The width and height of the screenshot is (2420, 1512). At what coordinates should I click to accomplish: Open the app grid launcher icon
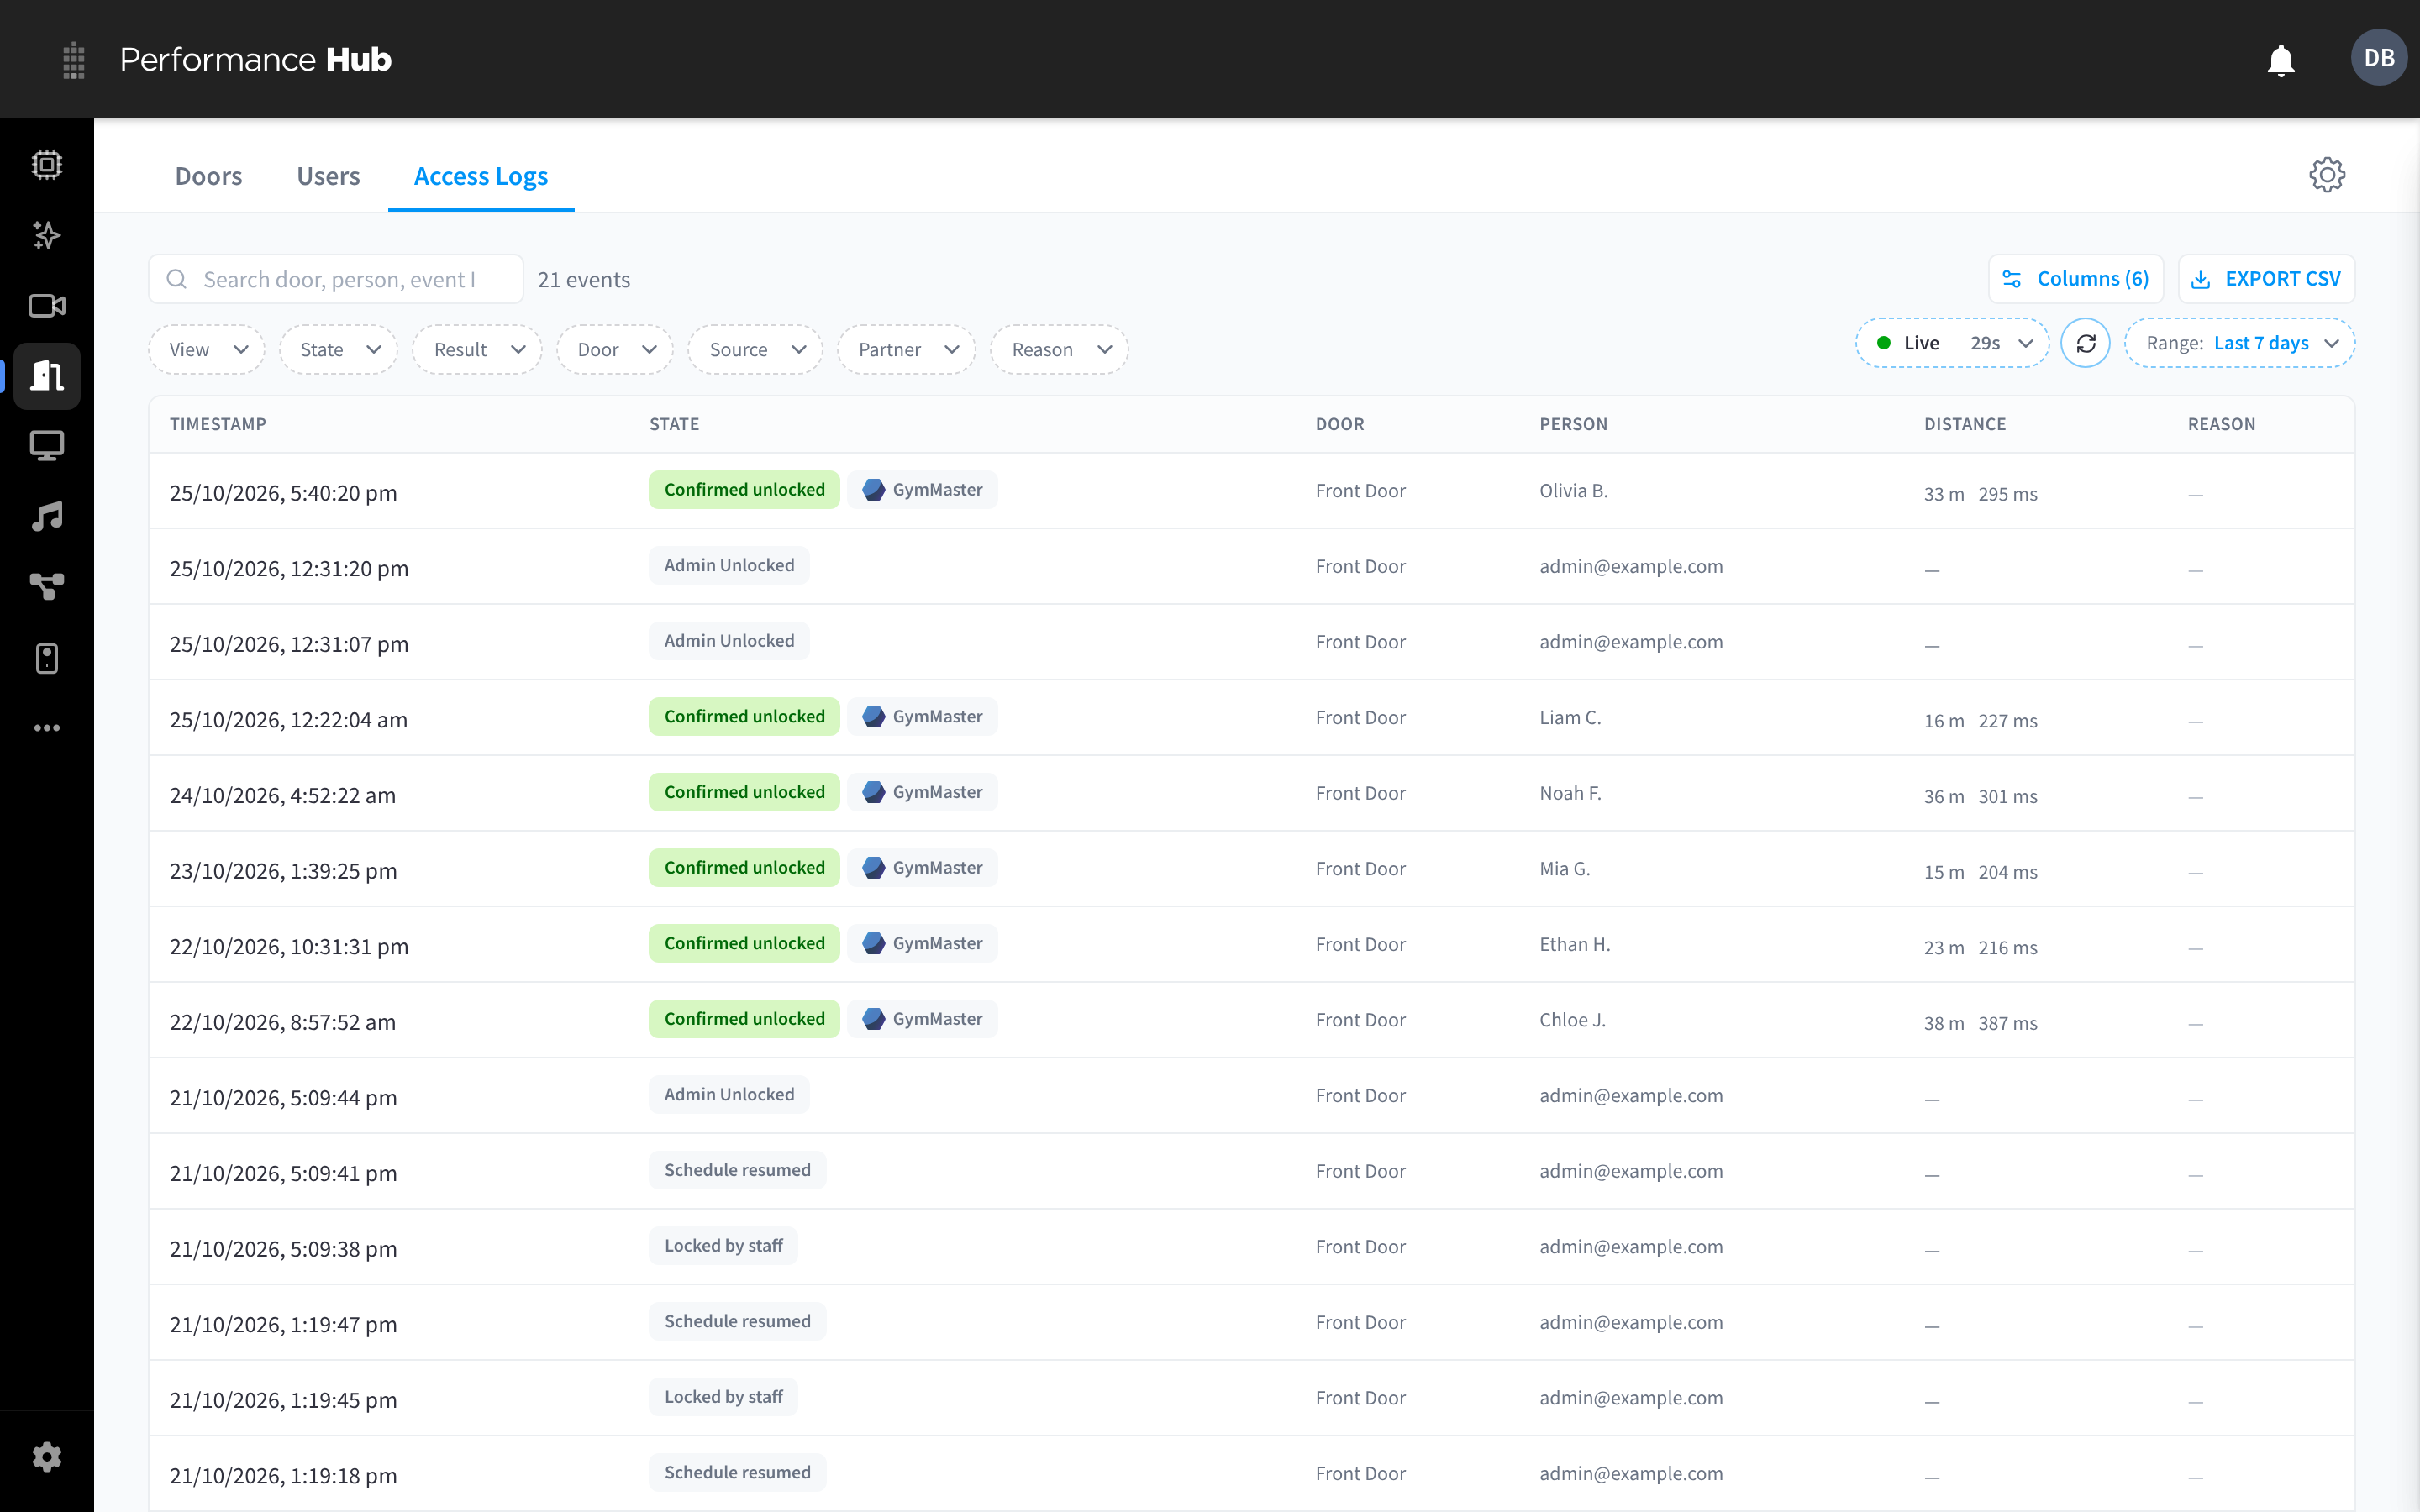(73, 60)
